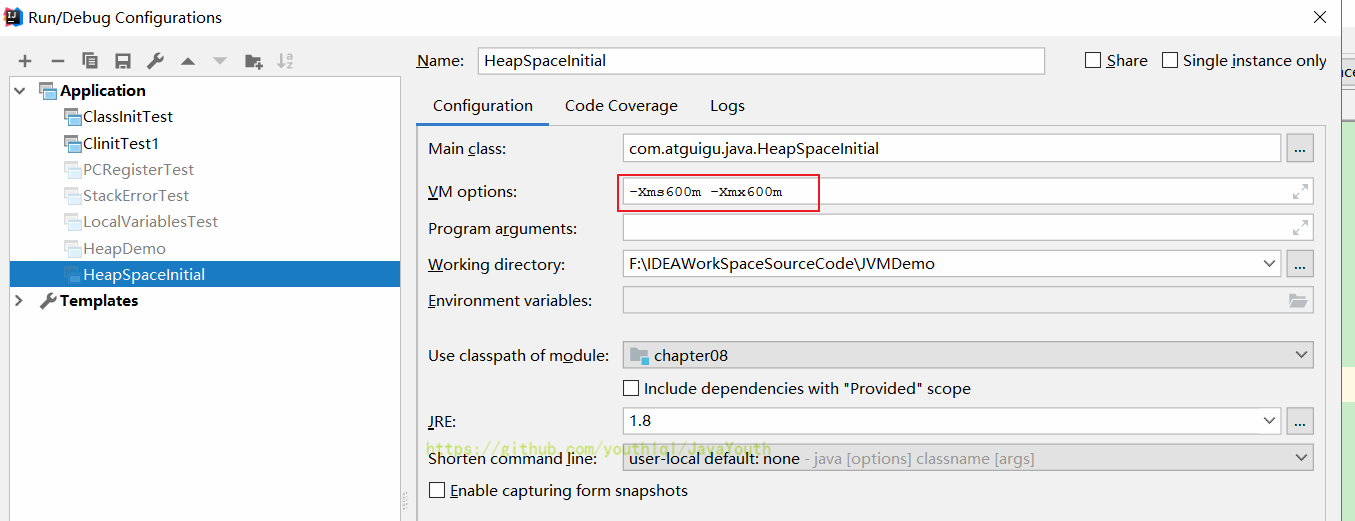The height and width of the screenshot is (521, 1355).
Task: Open Edit Defaults wrench icon
Action: [155, 61]
